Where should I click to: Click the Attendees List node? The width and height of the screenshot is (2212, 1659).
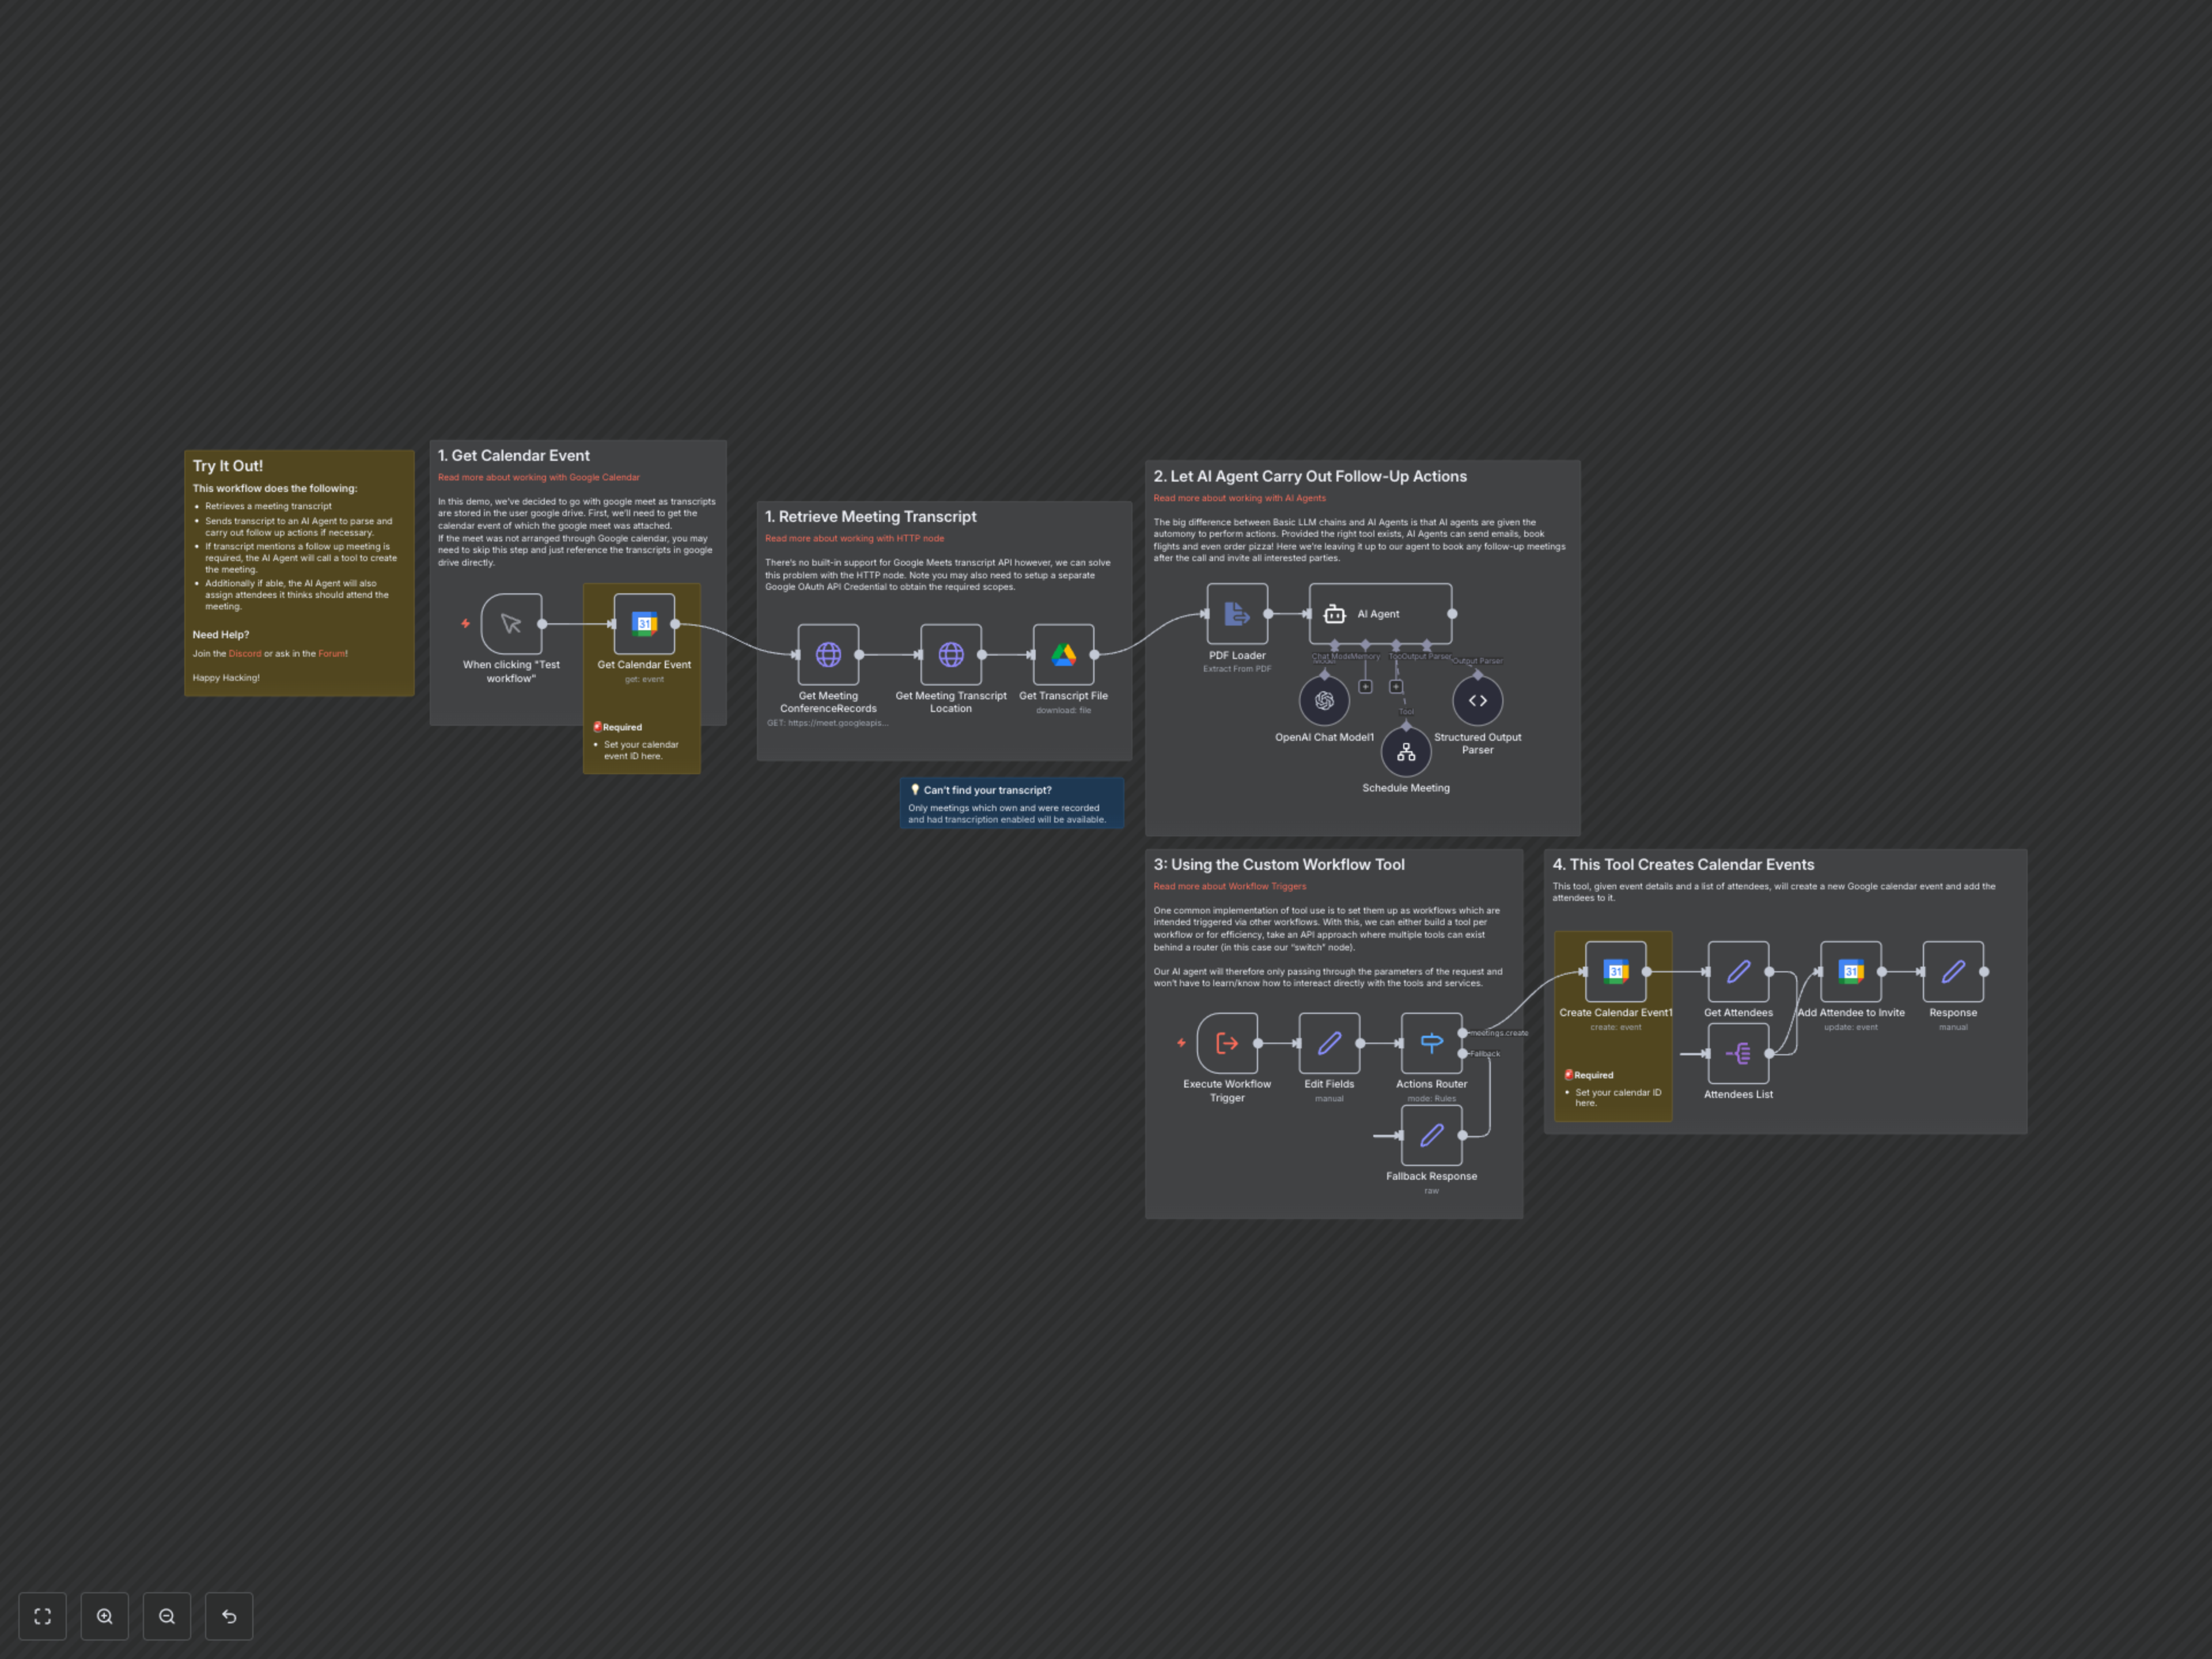click(x=1738, y=1053)
